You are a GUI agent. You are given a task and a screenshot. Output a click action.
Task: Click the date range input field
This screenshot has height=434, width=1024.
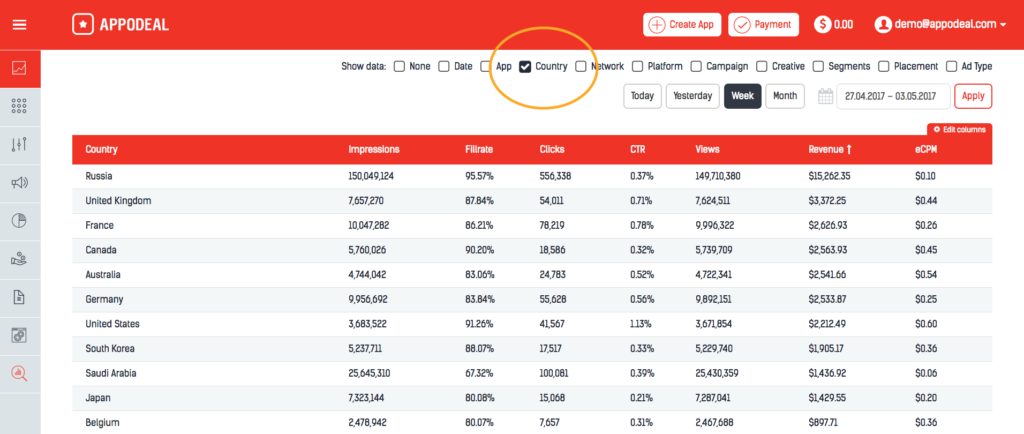coord(893,96)
